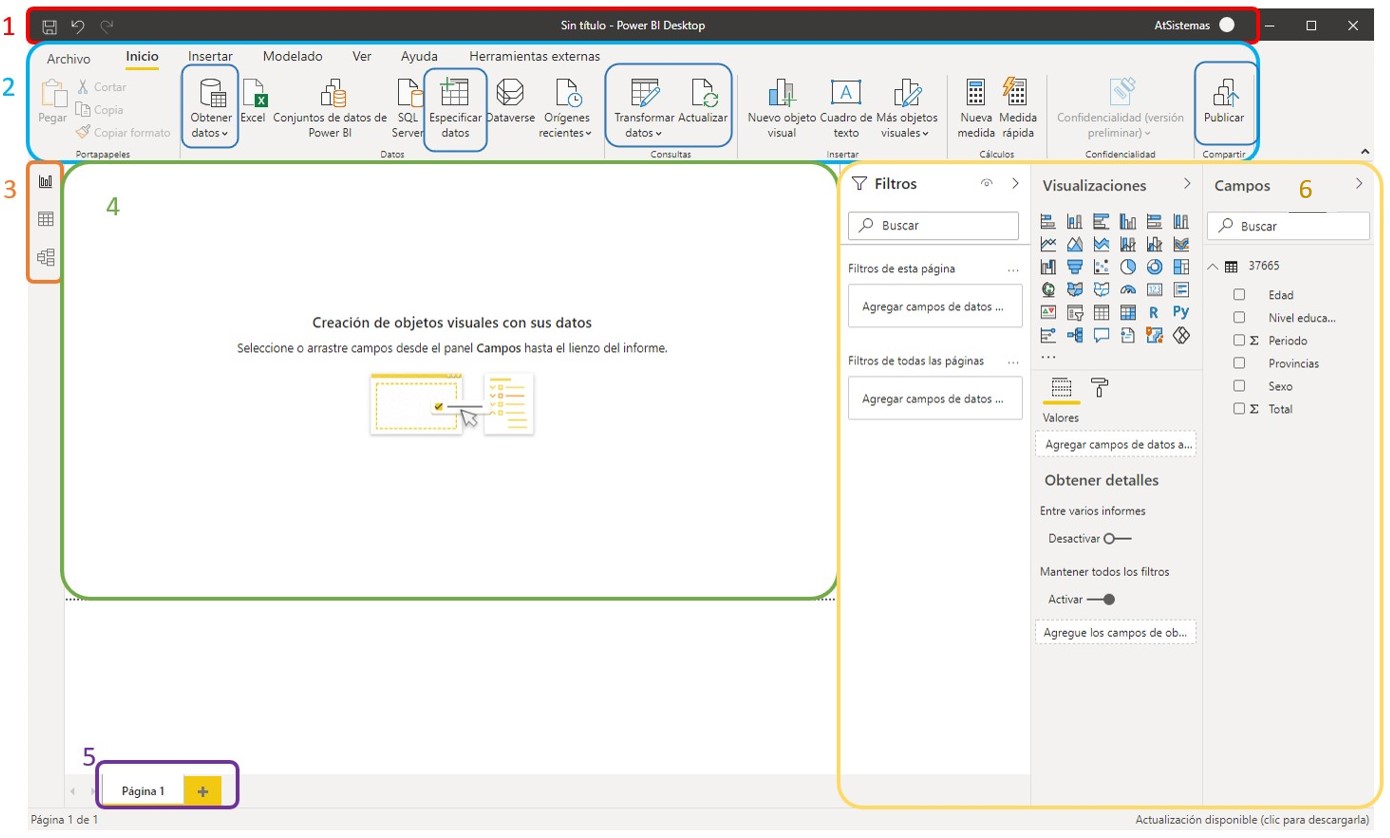Viewport: 1390px width, 838px height.
Task: Tick the Periodo field checkbox
Action: 1239,340
